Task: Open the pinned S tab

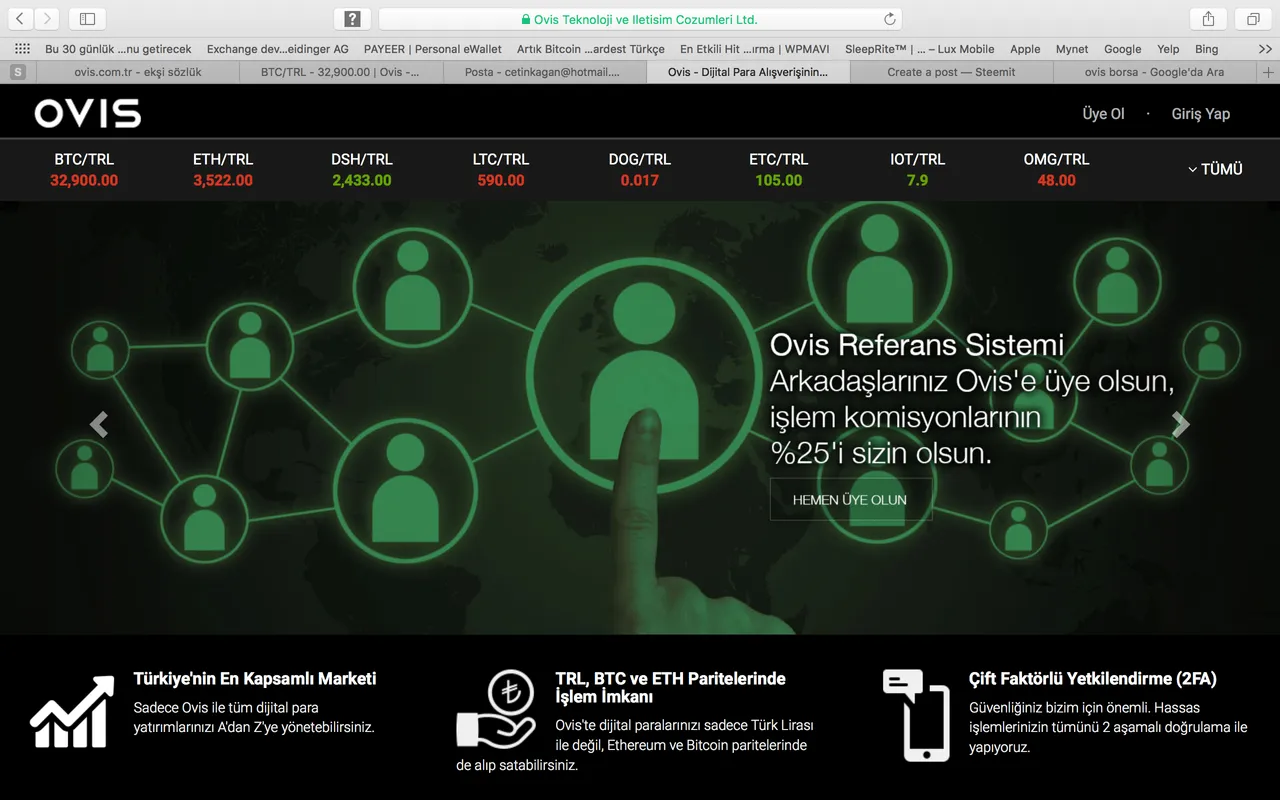Action: (18, 72)
